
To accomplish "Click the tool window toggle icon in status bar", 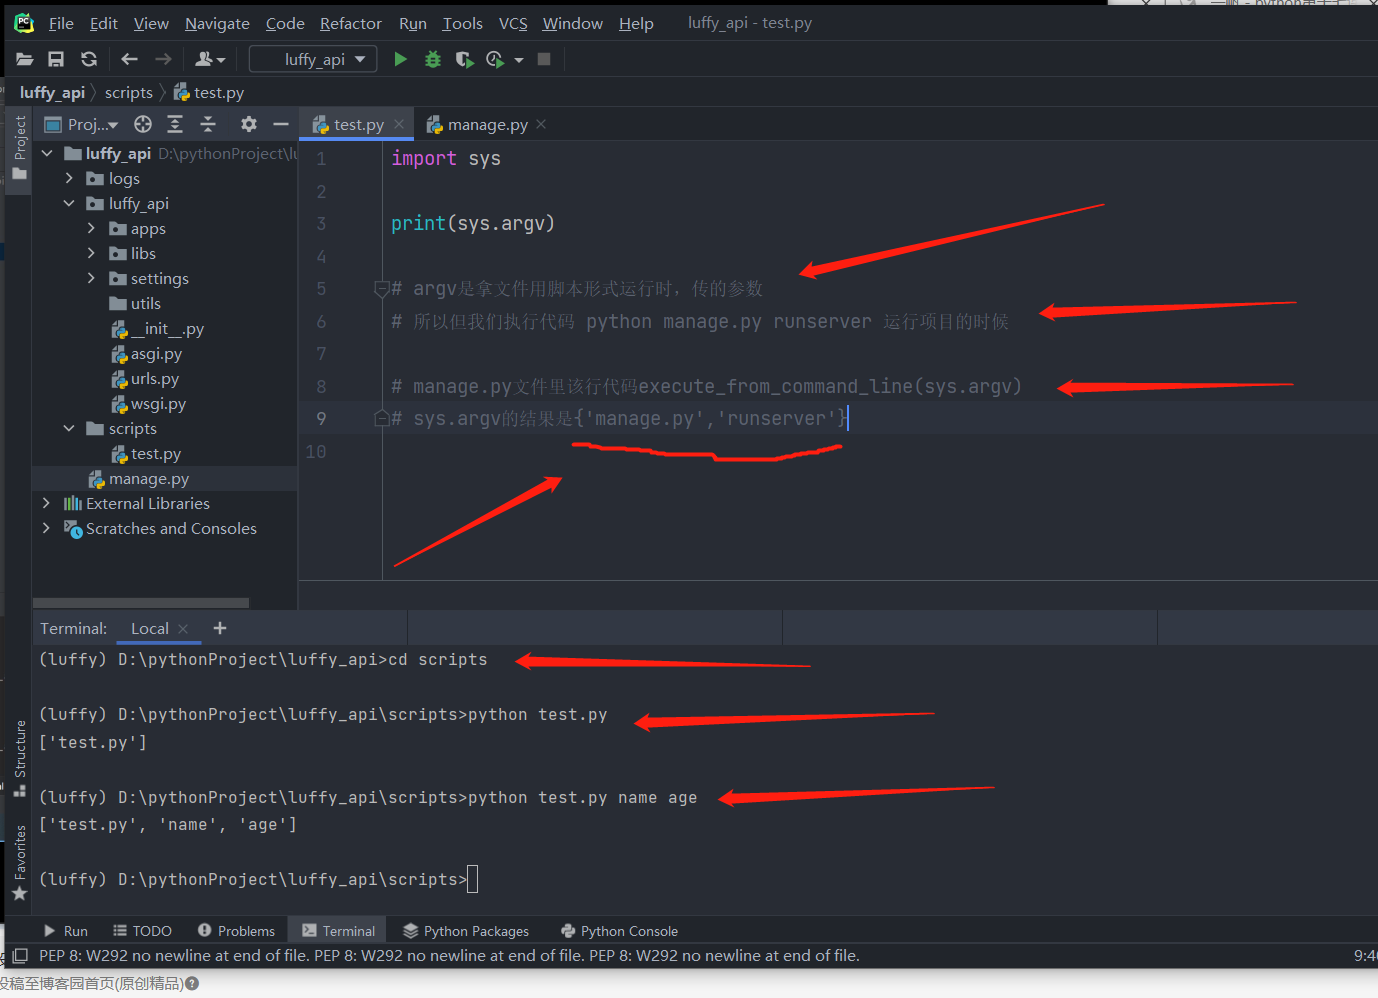I will pos(20,956).
